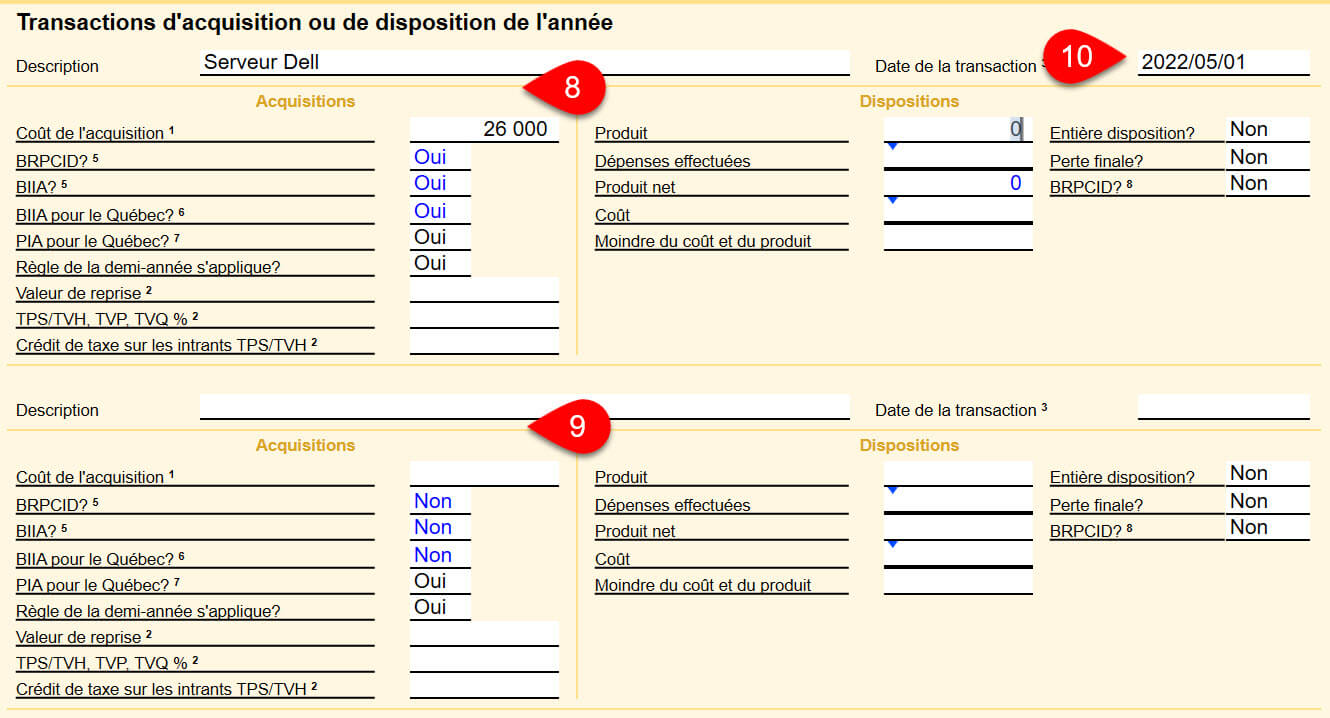Click 'Crédit de taxe sur les intrants' label, second block
Viewport: 1330px width, 718px height.
167,687
